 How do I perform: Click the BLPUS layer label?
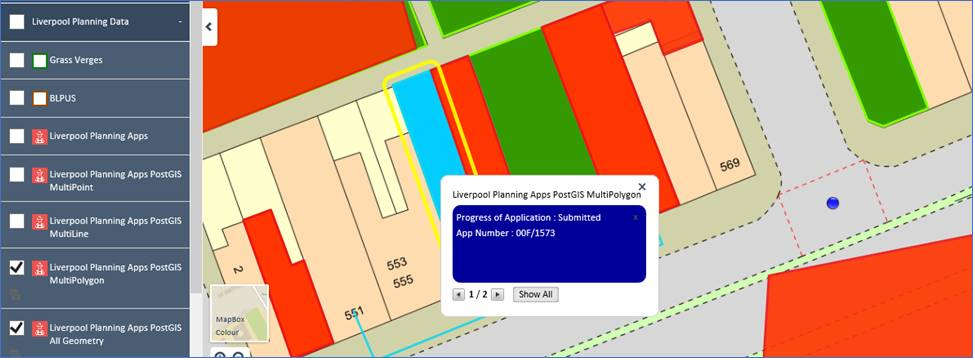point(63,98)
